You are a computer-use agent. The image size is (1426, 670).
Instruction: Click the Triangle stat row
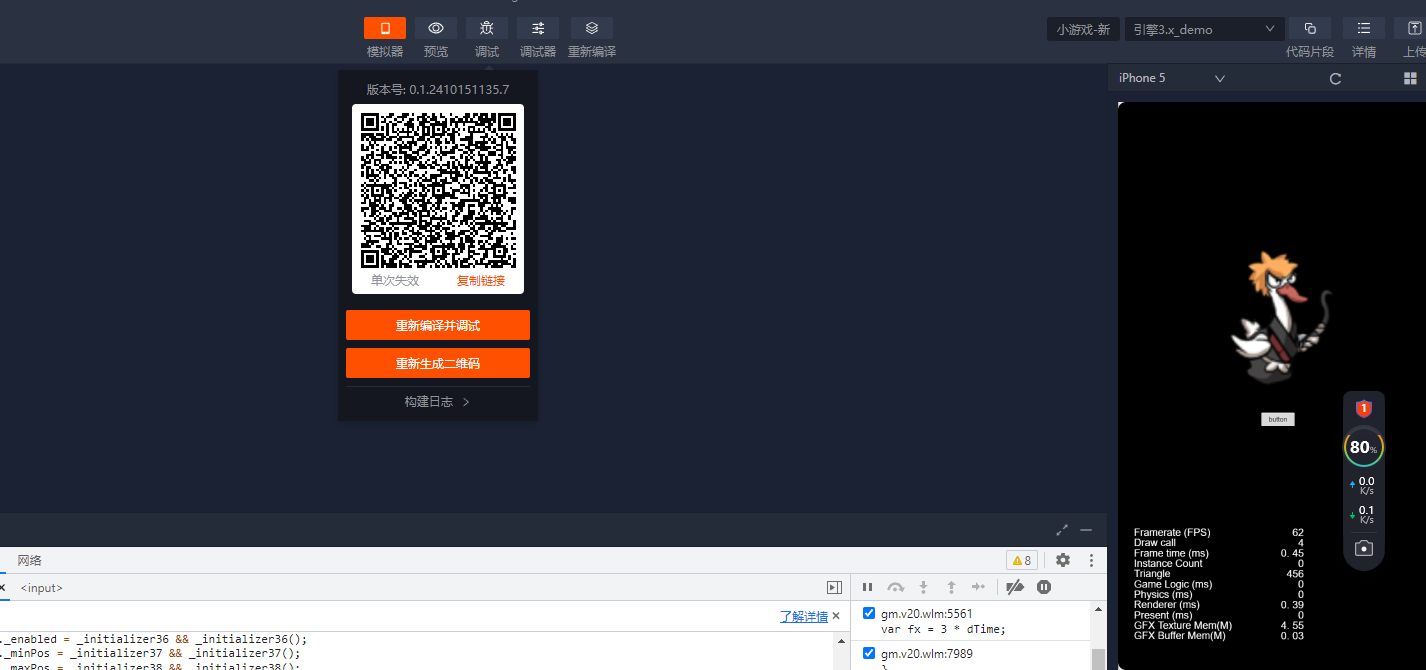[1219, 573]
